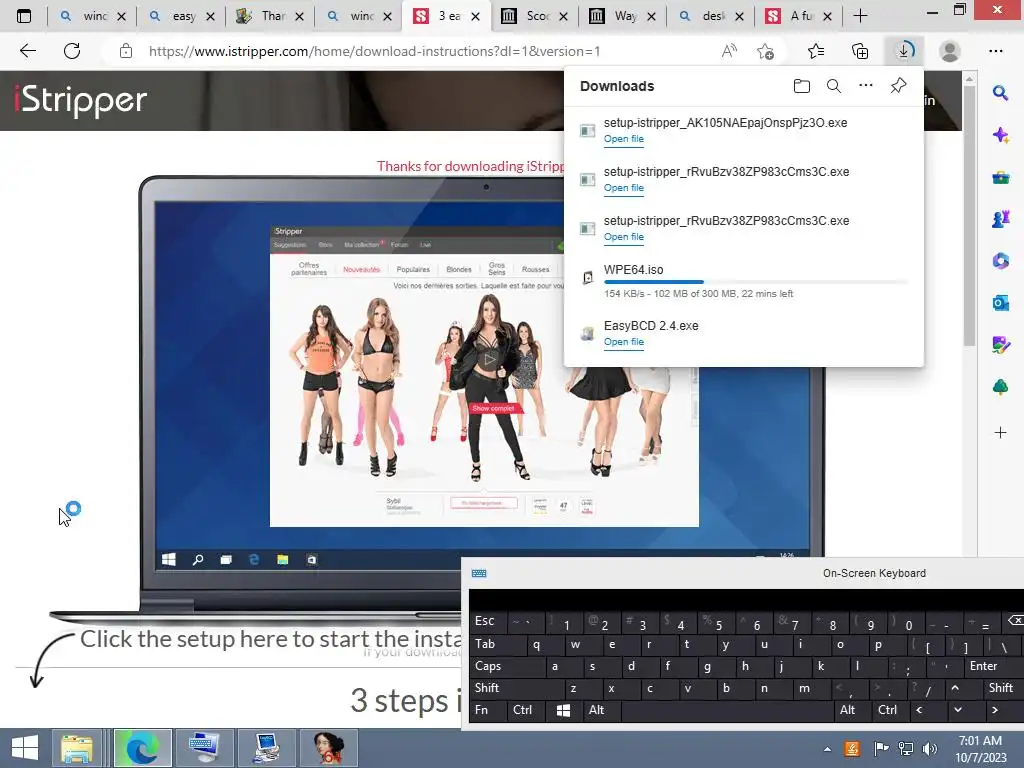Open the browser profile avatar
Viewport: 1024px width, 768px height.
point(950,51)
